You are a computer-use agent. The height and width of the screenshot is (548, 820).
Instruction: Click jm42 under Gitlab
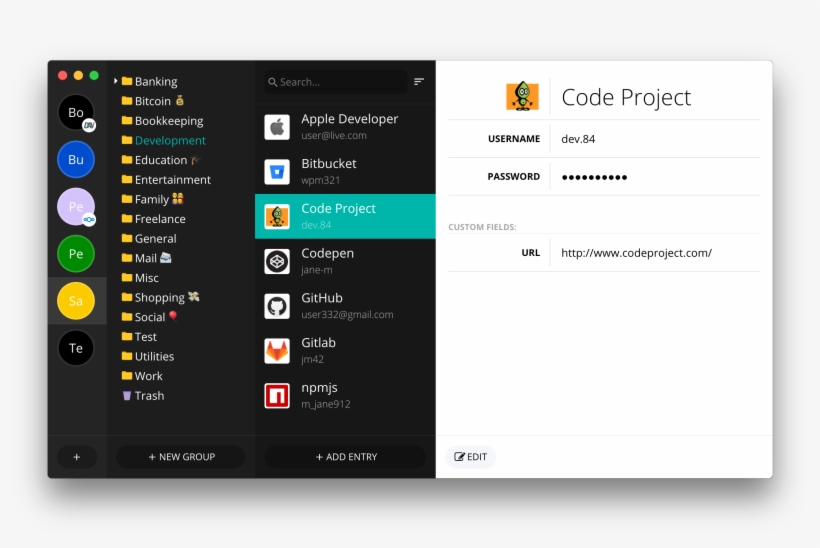pyautogui.click(x=312, y=359)
